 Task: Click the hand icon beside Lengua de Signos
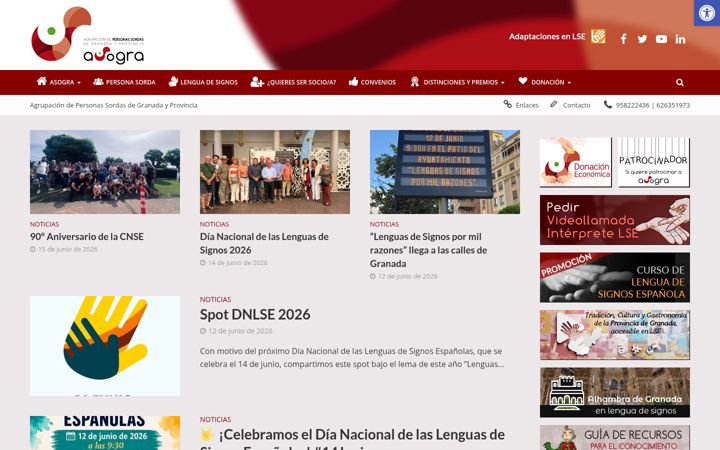coord(173,81)
